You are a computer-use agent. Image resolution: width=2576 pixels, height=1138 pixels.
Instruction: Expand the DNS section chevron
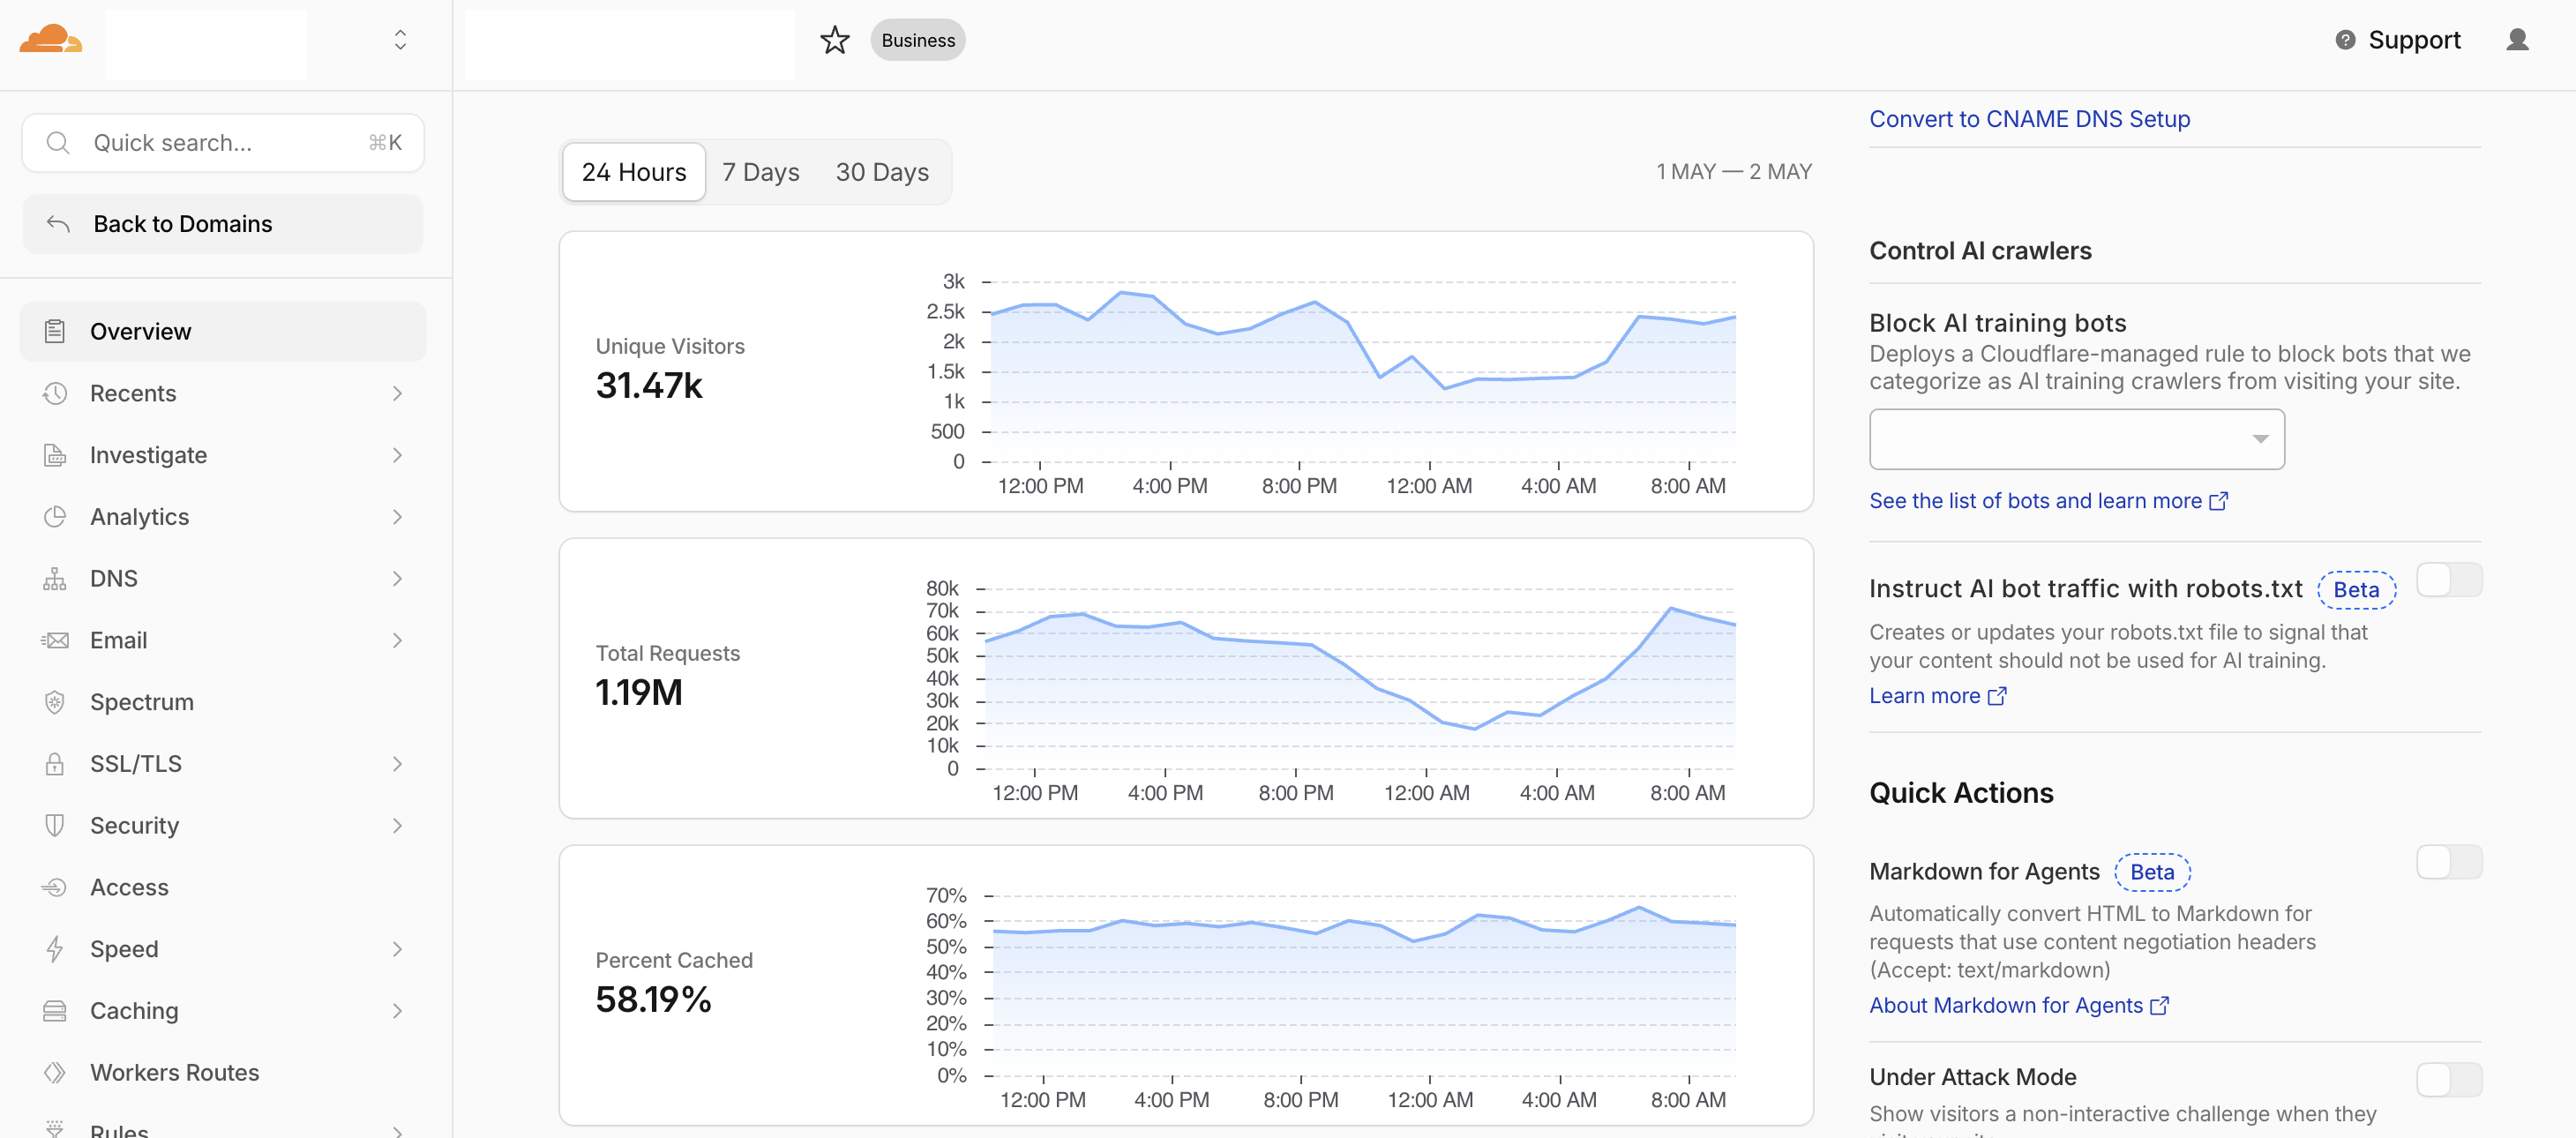(397, 579)
